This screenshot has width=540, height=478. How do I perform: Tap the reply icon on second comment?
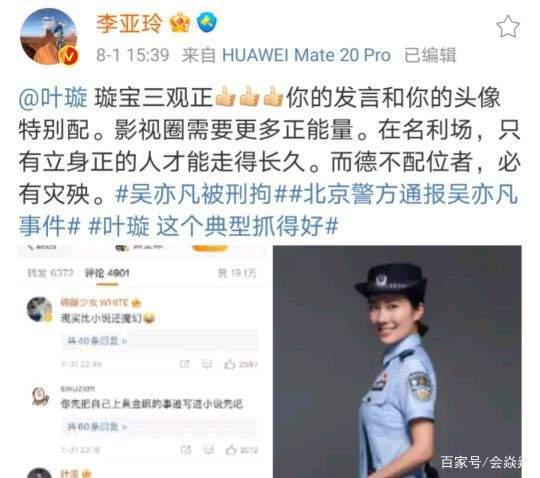click(x=208, y=449)
